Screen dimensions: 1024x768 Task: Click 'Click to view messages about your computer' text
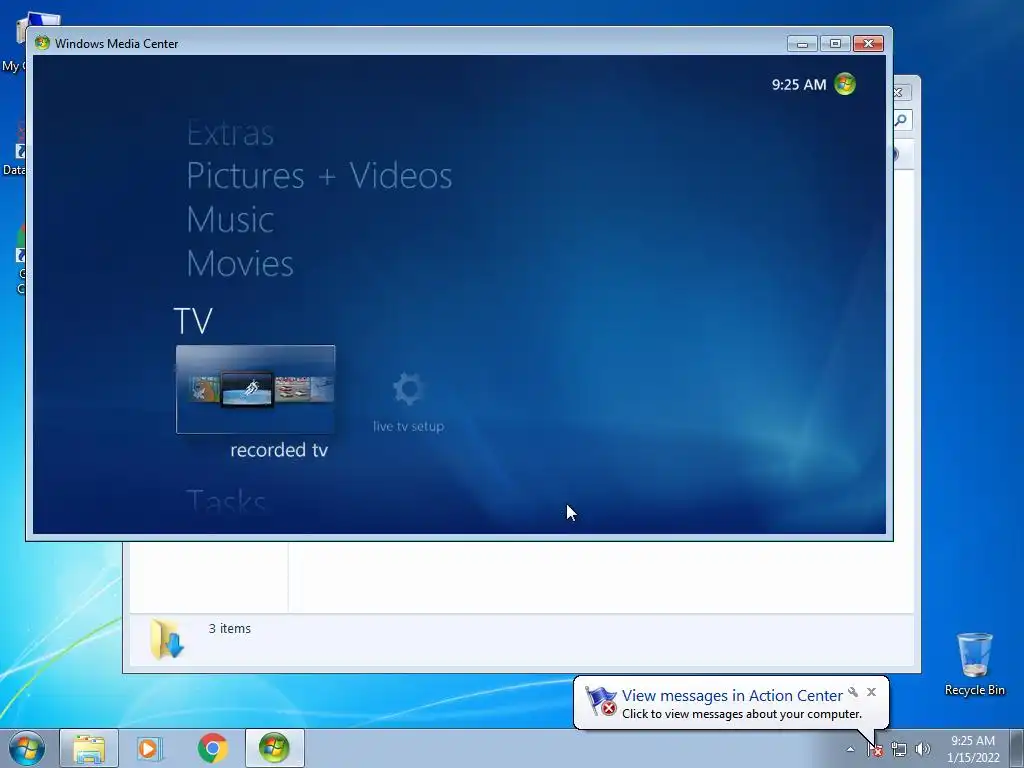[742, 714]
